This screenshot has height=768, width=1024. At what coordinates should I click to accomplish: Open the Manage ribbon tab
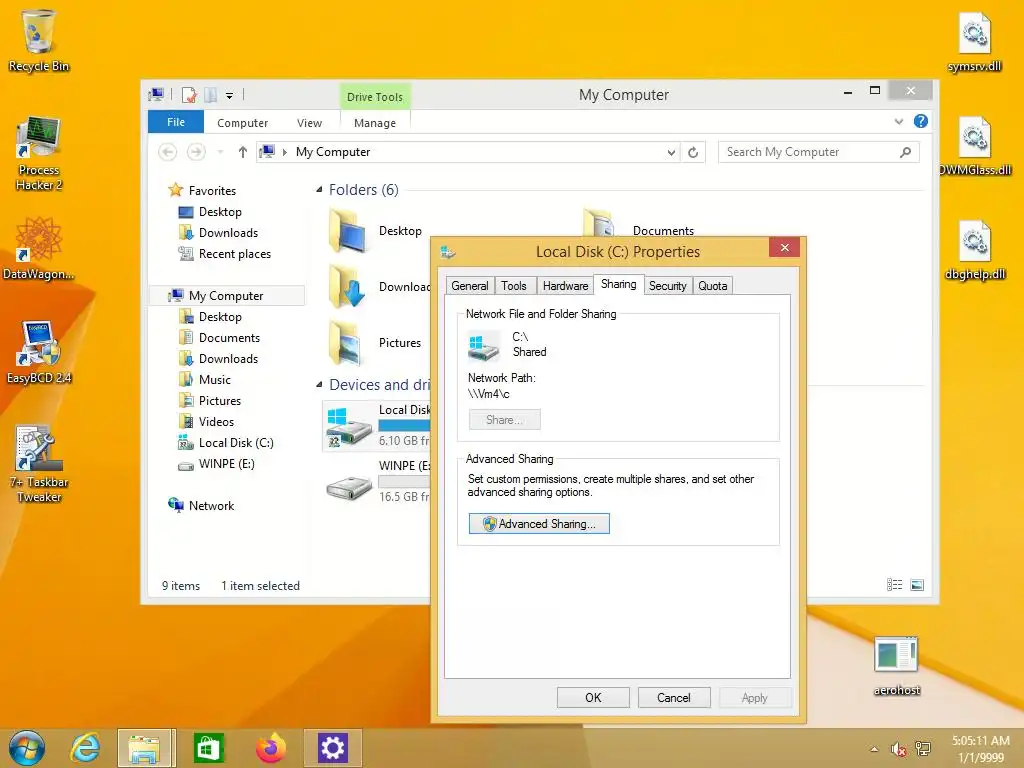coord(375,123)
